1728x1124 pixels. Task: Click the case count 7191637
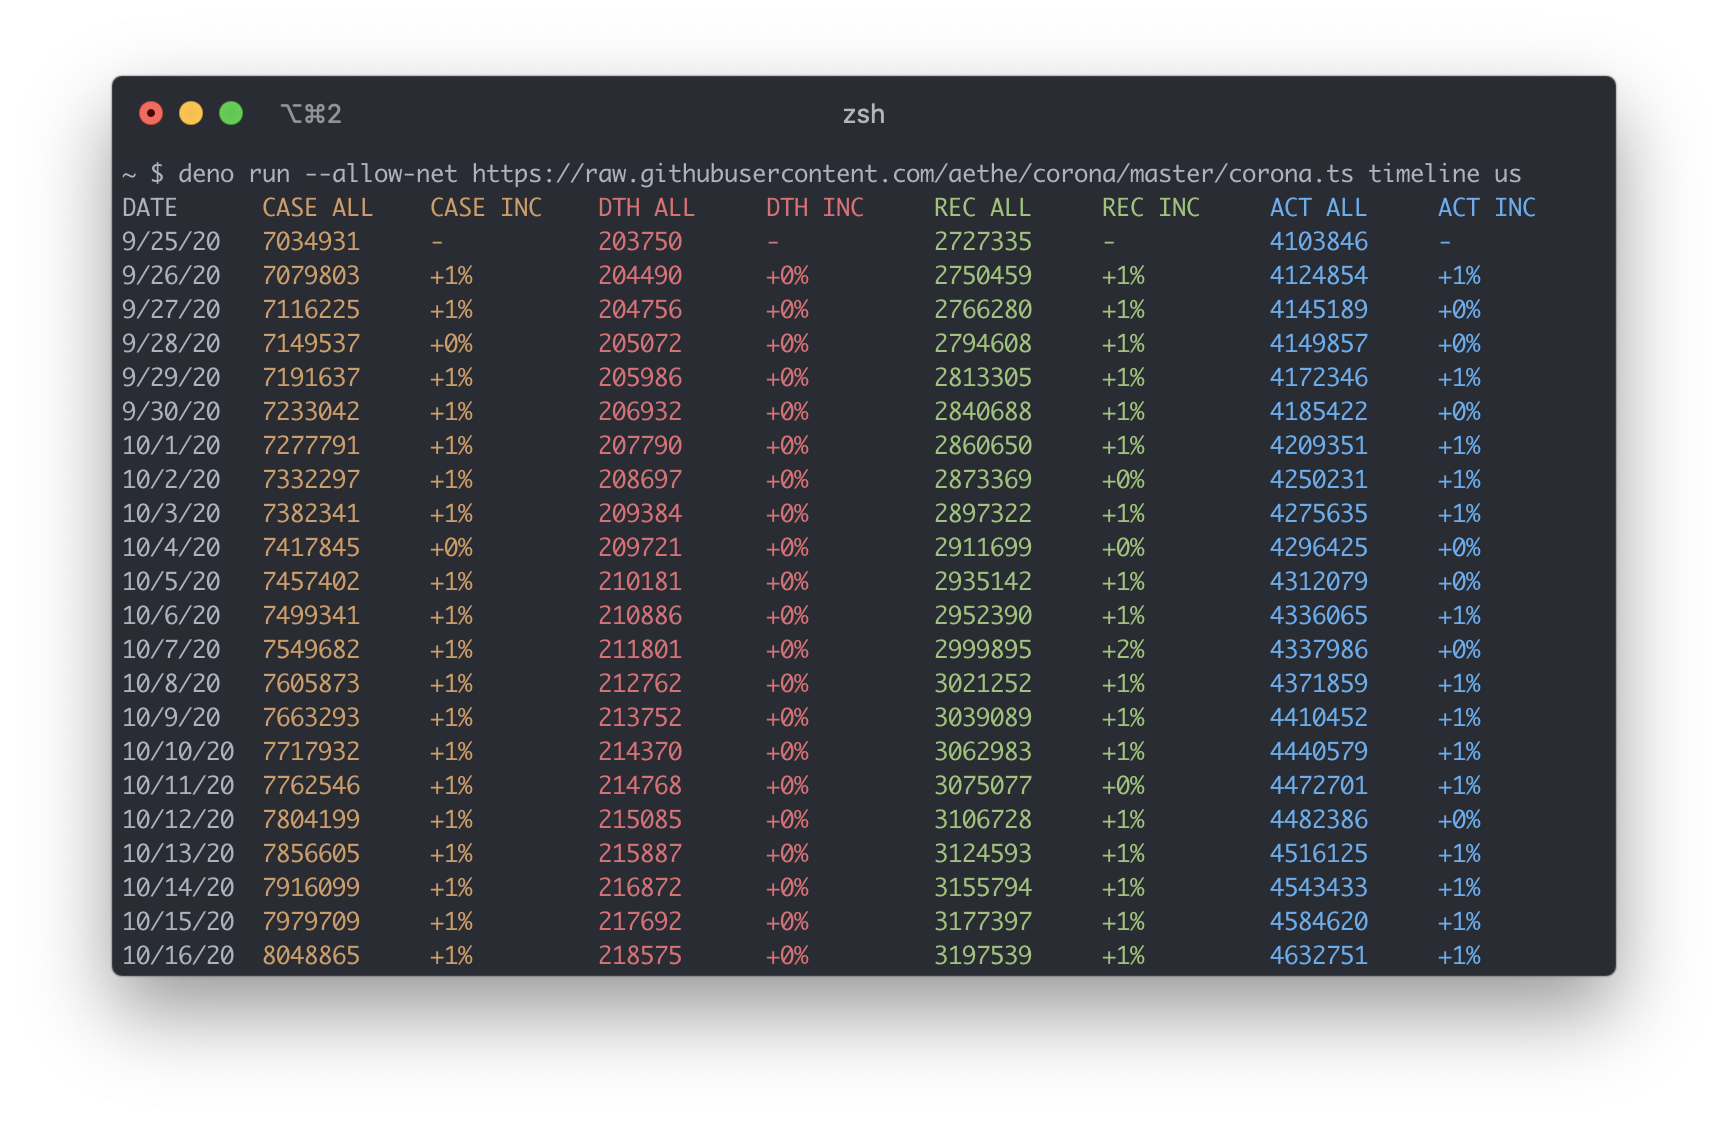tap(311, 378)
